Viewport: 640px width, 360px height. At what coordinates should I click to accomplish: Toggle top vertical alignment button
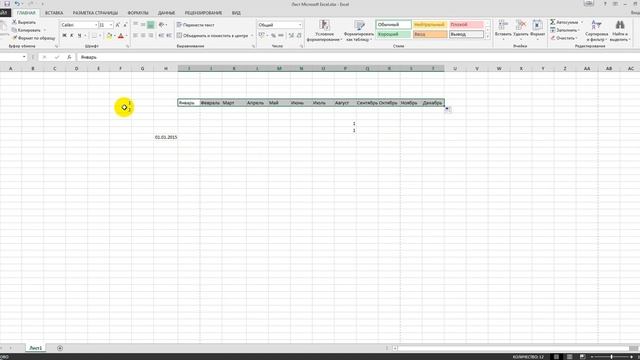136,25
